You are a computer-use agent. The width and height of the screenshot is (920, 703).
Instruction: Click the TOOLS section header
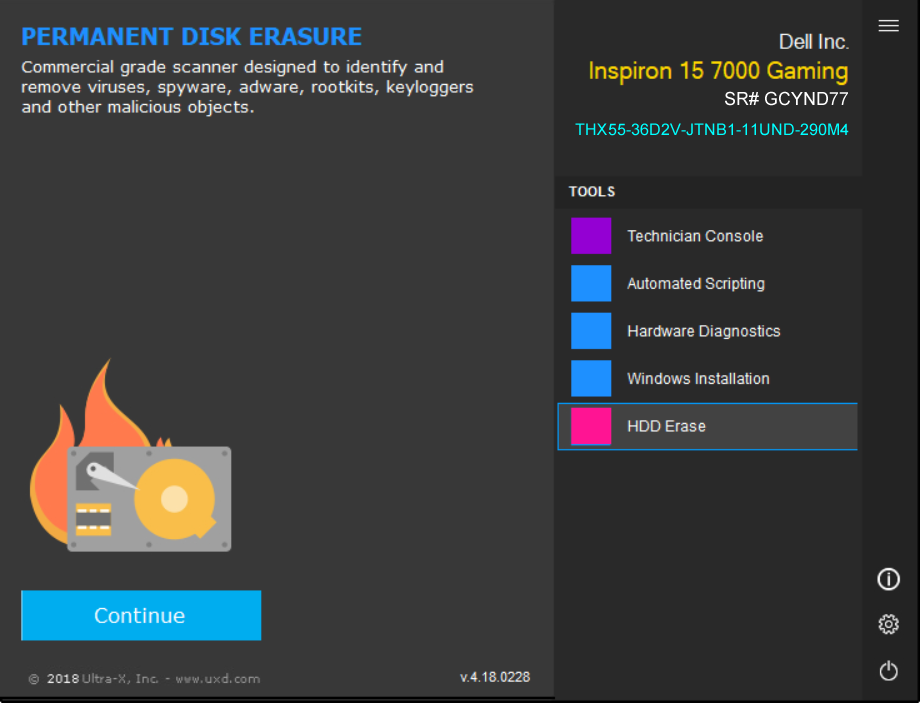[x=591, y=192]
